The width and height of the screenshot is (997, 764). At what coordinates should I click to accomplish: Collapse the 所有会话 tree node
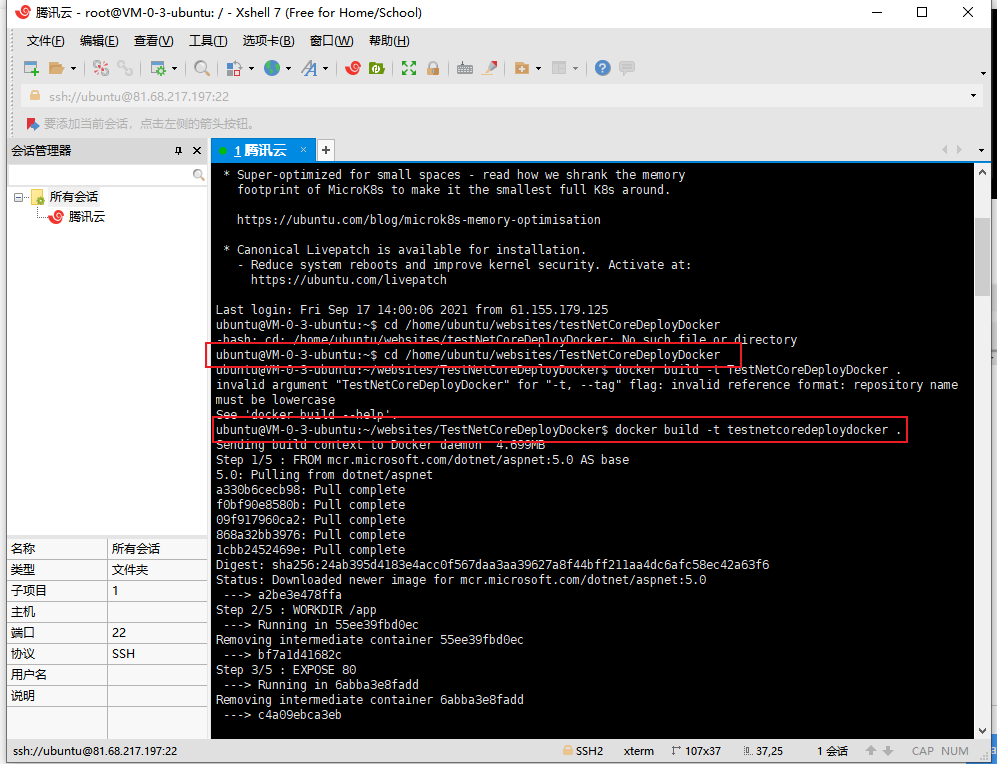(18, 197)
